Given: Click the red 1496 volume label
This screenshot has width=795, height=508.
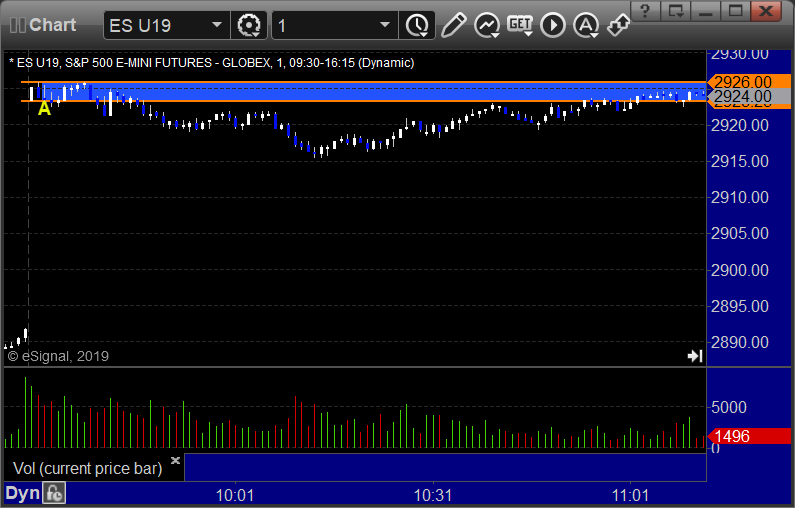Looking at the screenshot, I should [x=749, y=436].
